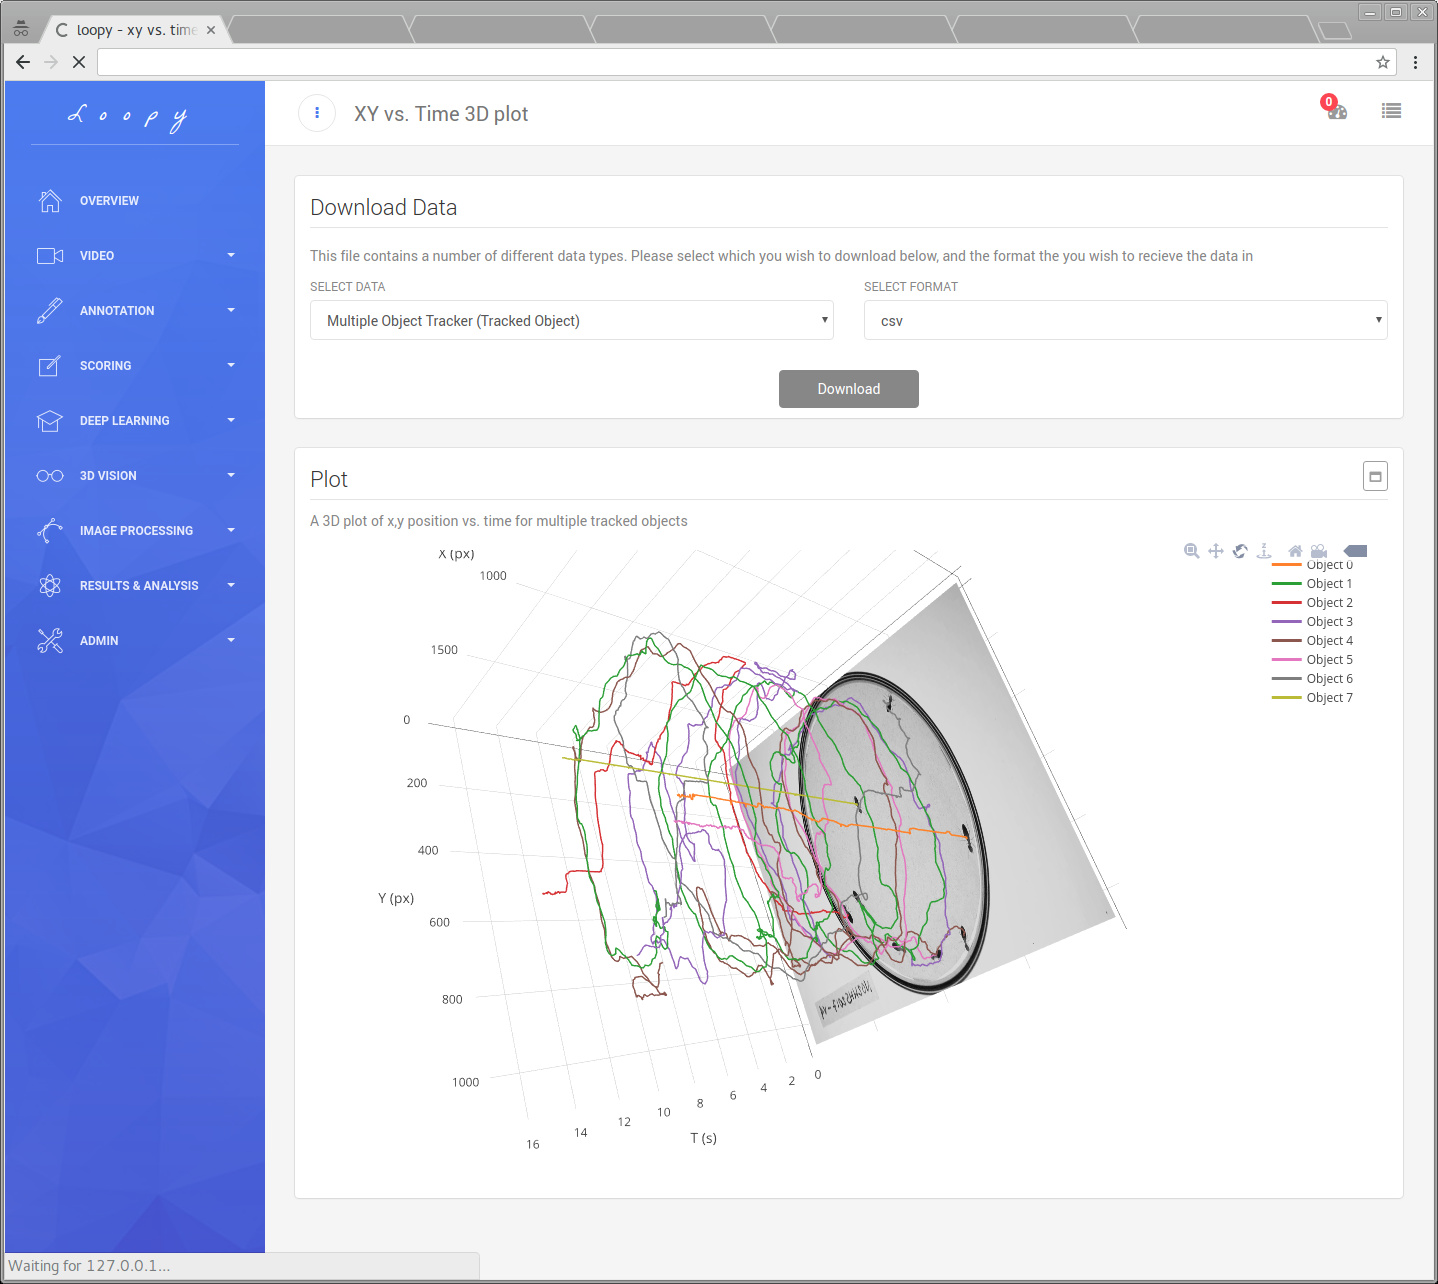Open the list view icon in the header

(1391, 111)
